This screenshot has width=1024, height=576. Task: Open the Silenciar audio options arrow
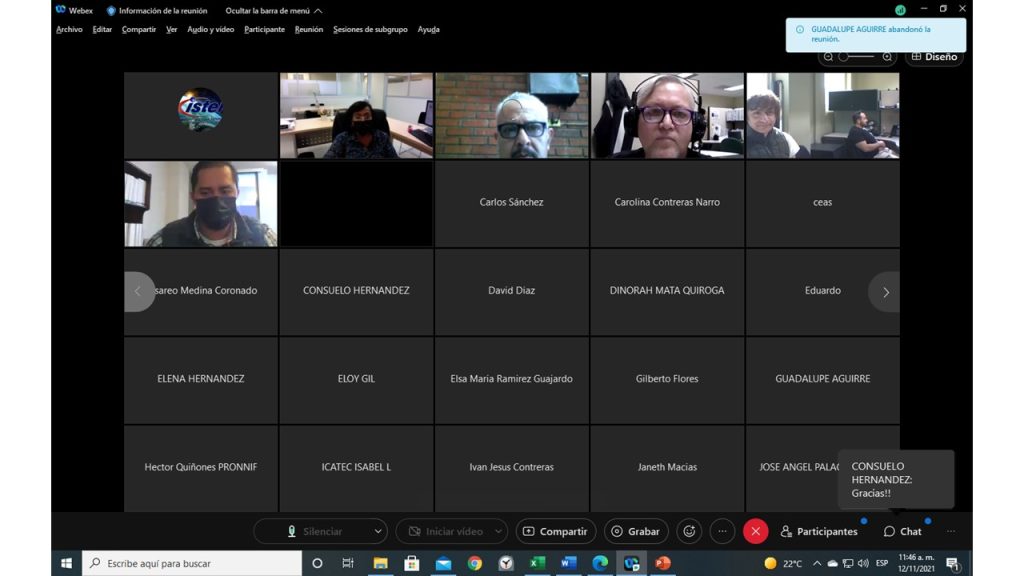tap(377, 532)
